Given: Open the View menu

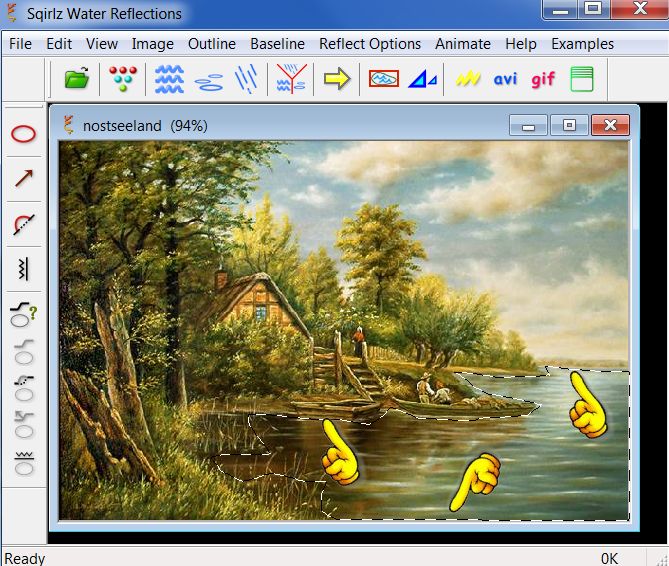Looking at the screenshot, I should tap(102, 44).
